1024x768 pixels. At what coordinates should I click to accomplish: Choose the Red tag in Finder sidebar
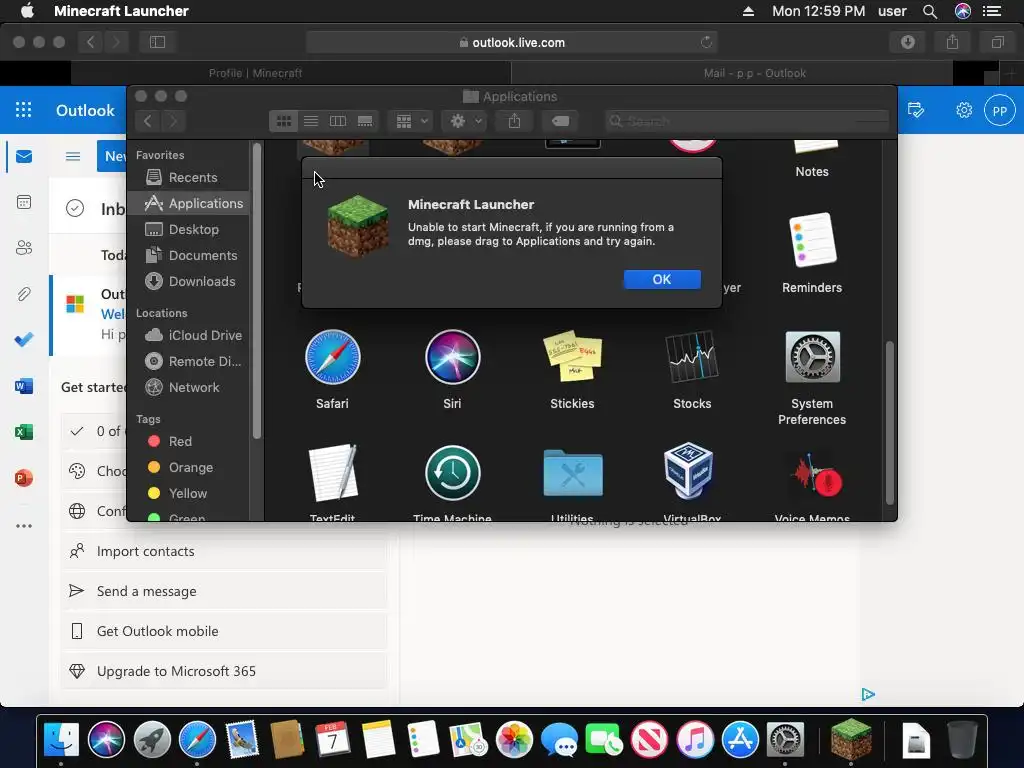pyautogui.click(x=189, y=441)
